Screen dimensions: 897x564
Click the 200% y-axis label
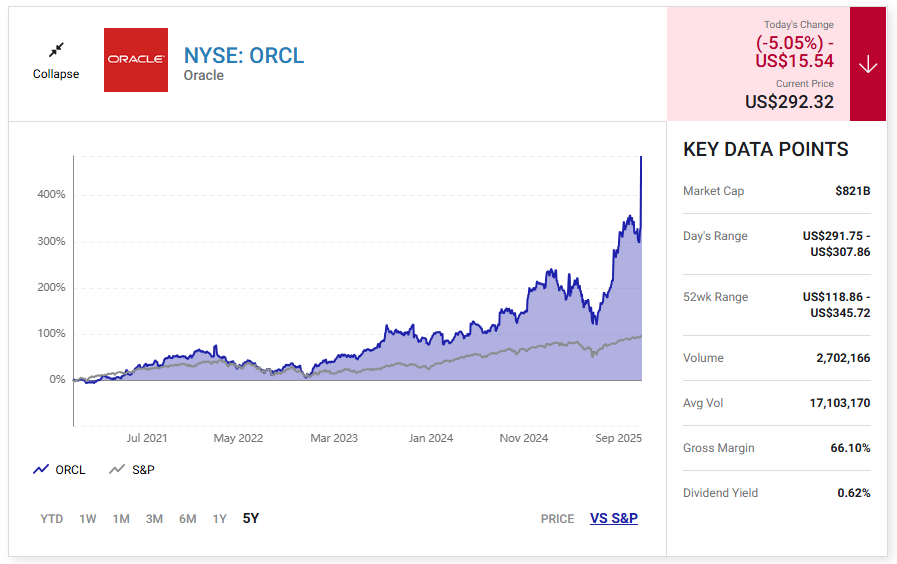pyautogui.click(x=51, y=287)
